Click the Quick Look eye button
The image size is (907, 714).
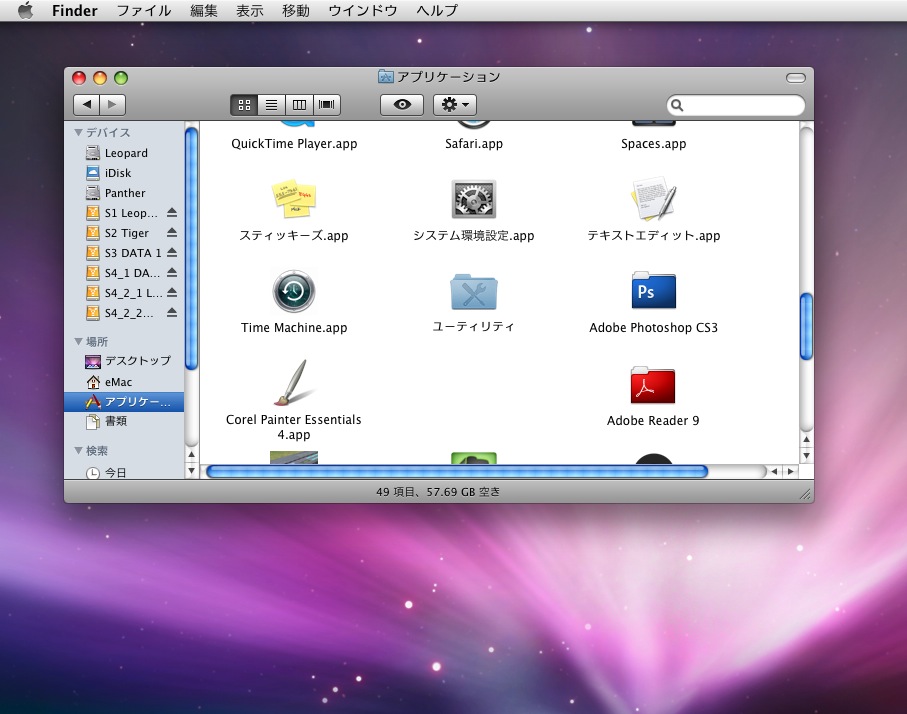point(402,105)
